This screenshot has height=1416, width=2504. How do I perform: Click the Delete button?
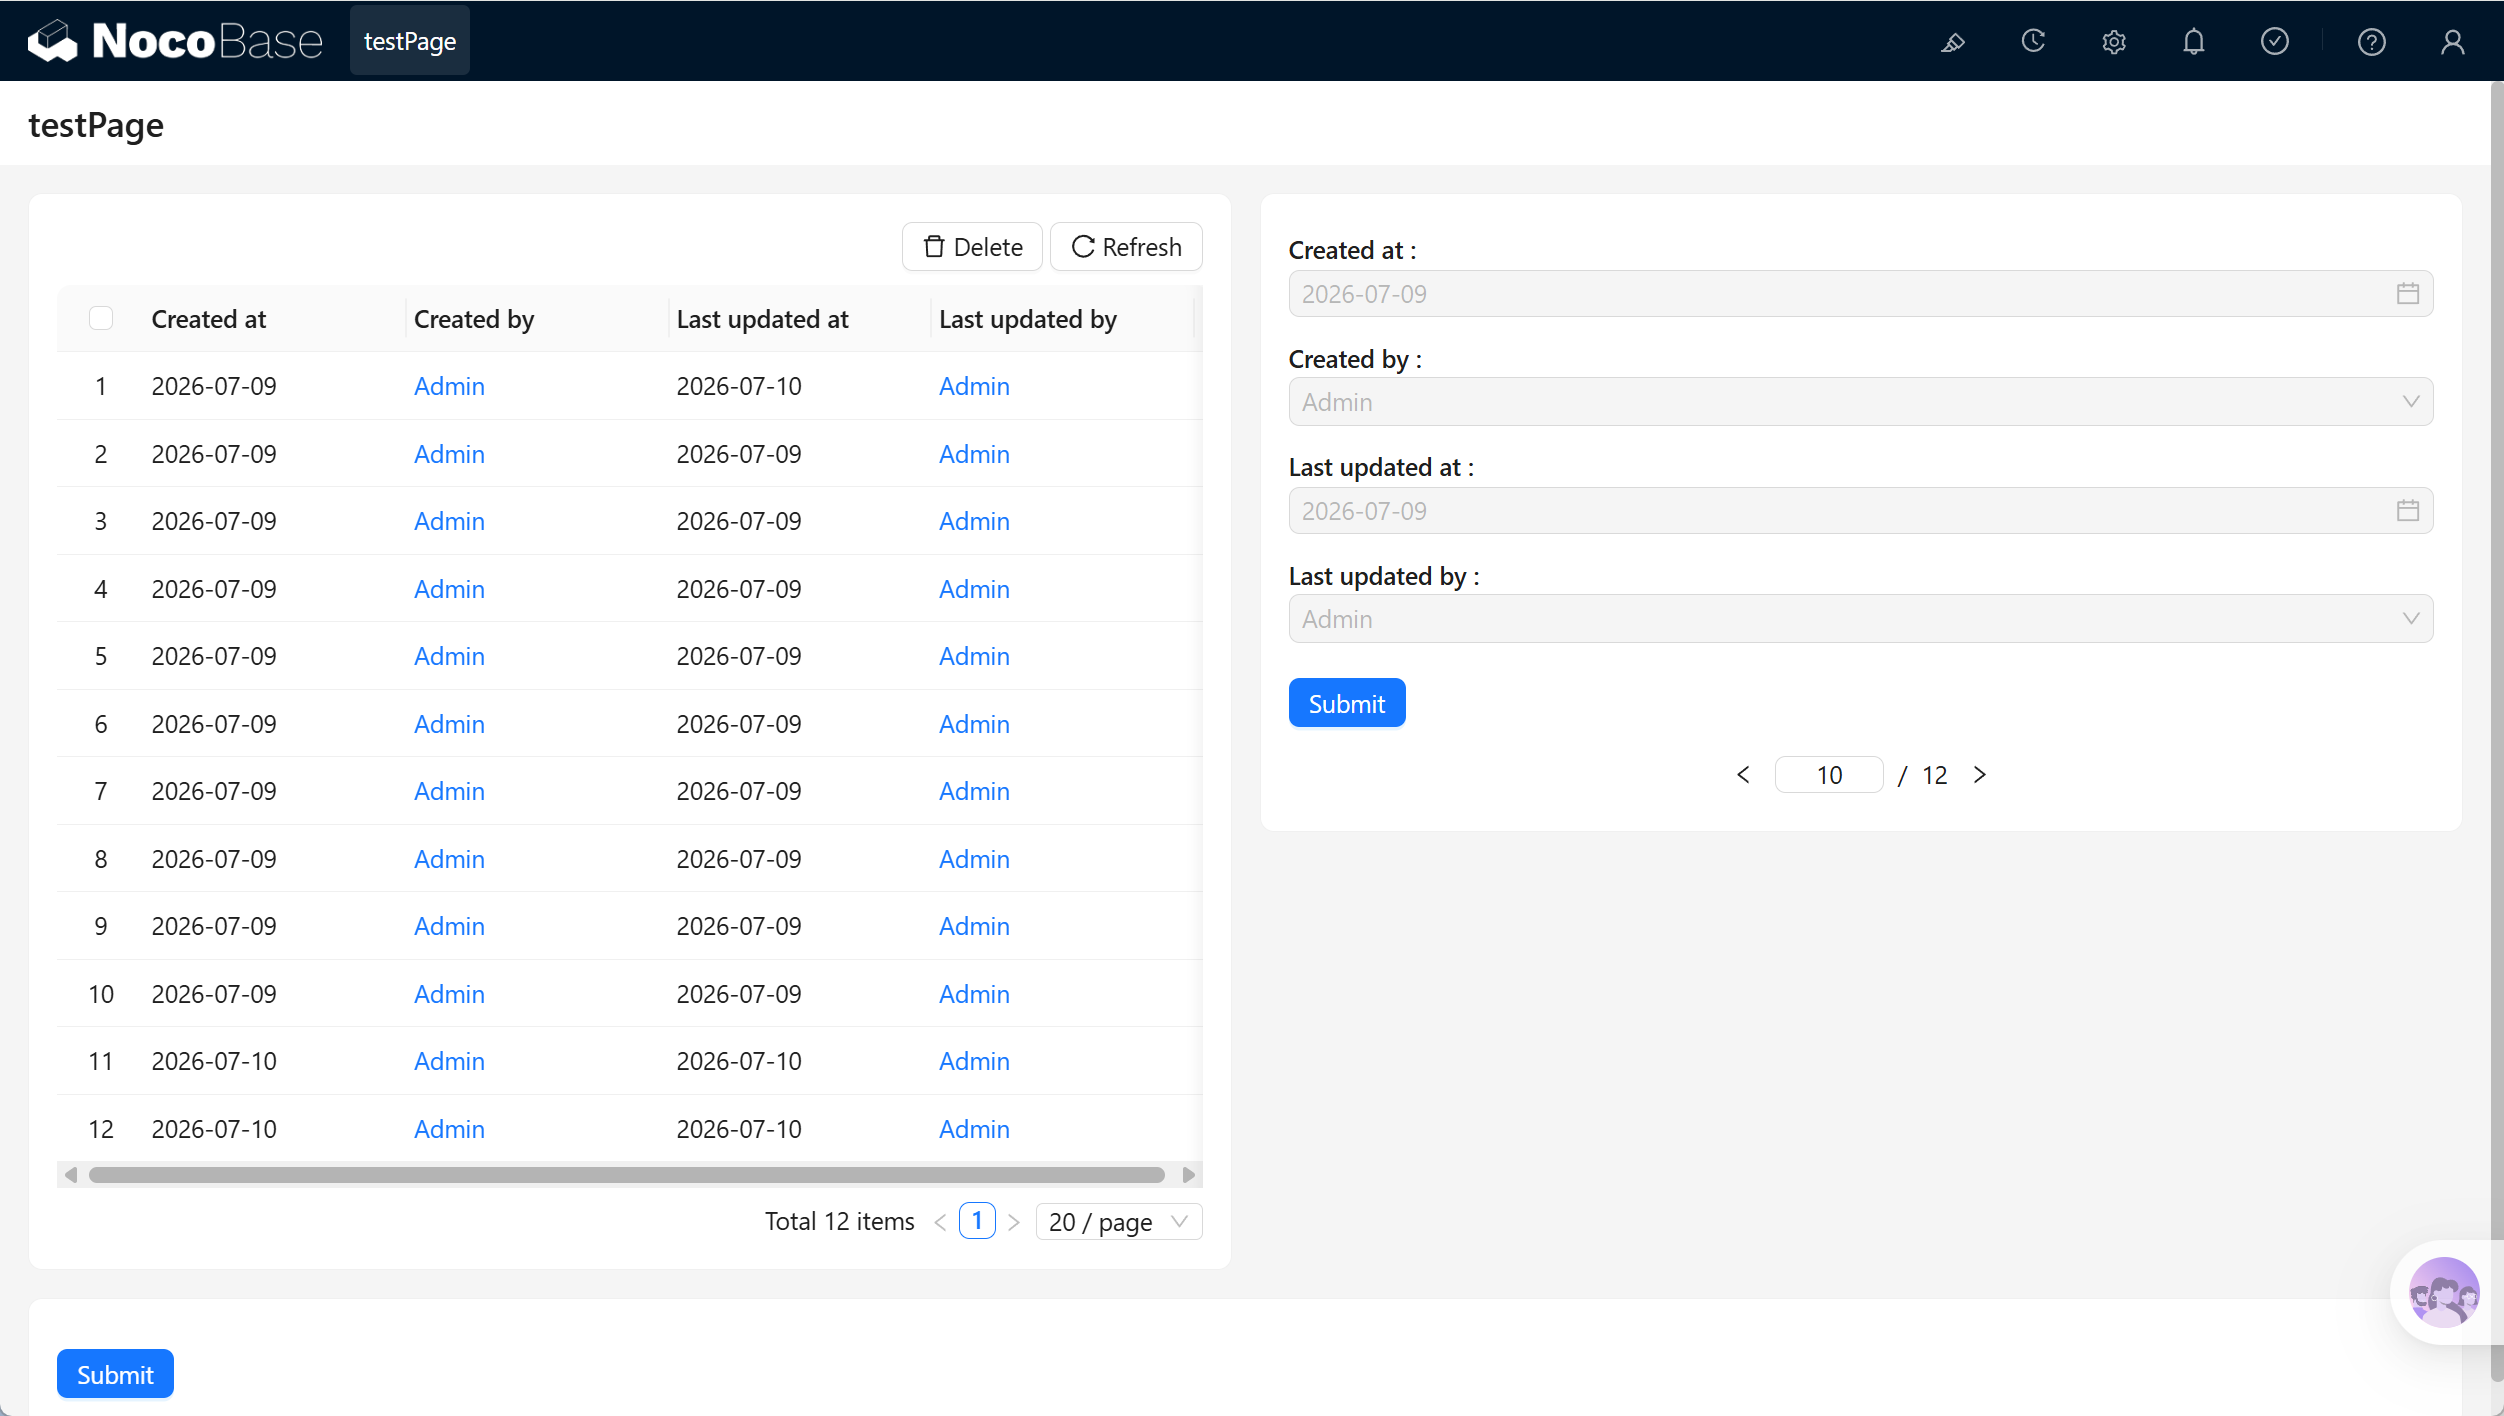[x=972, y=247]
